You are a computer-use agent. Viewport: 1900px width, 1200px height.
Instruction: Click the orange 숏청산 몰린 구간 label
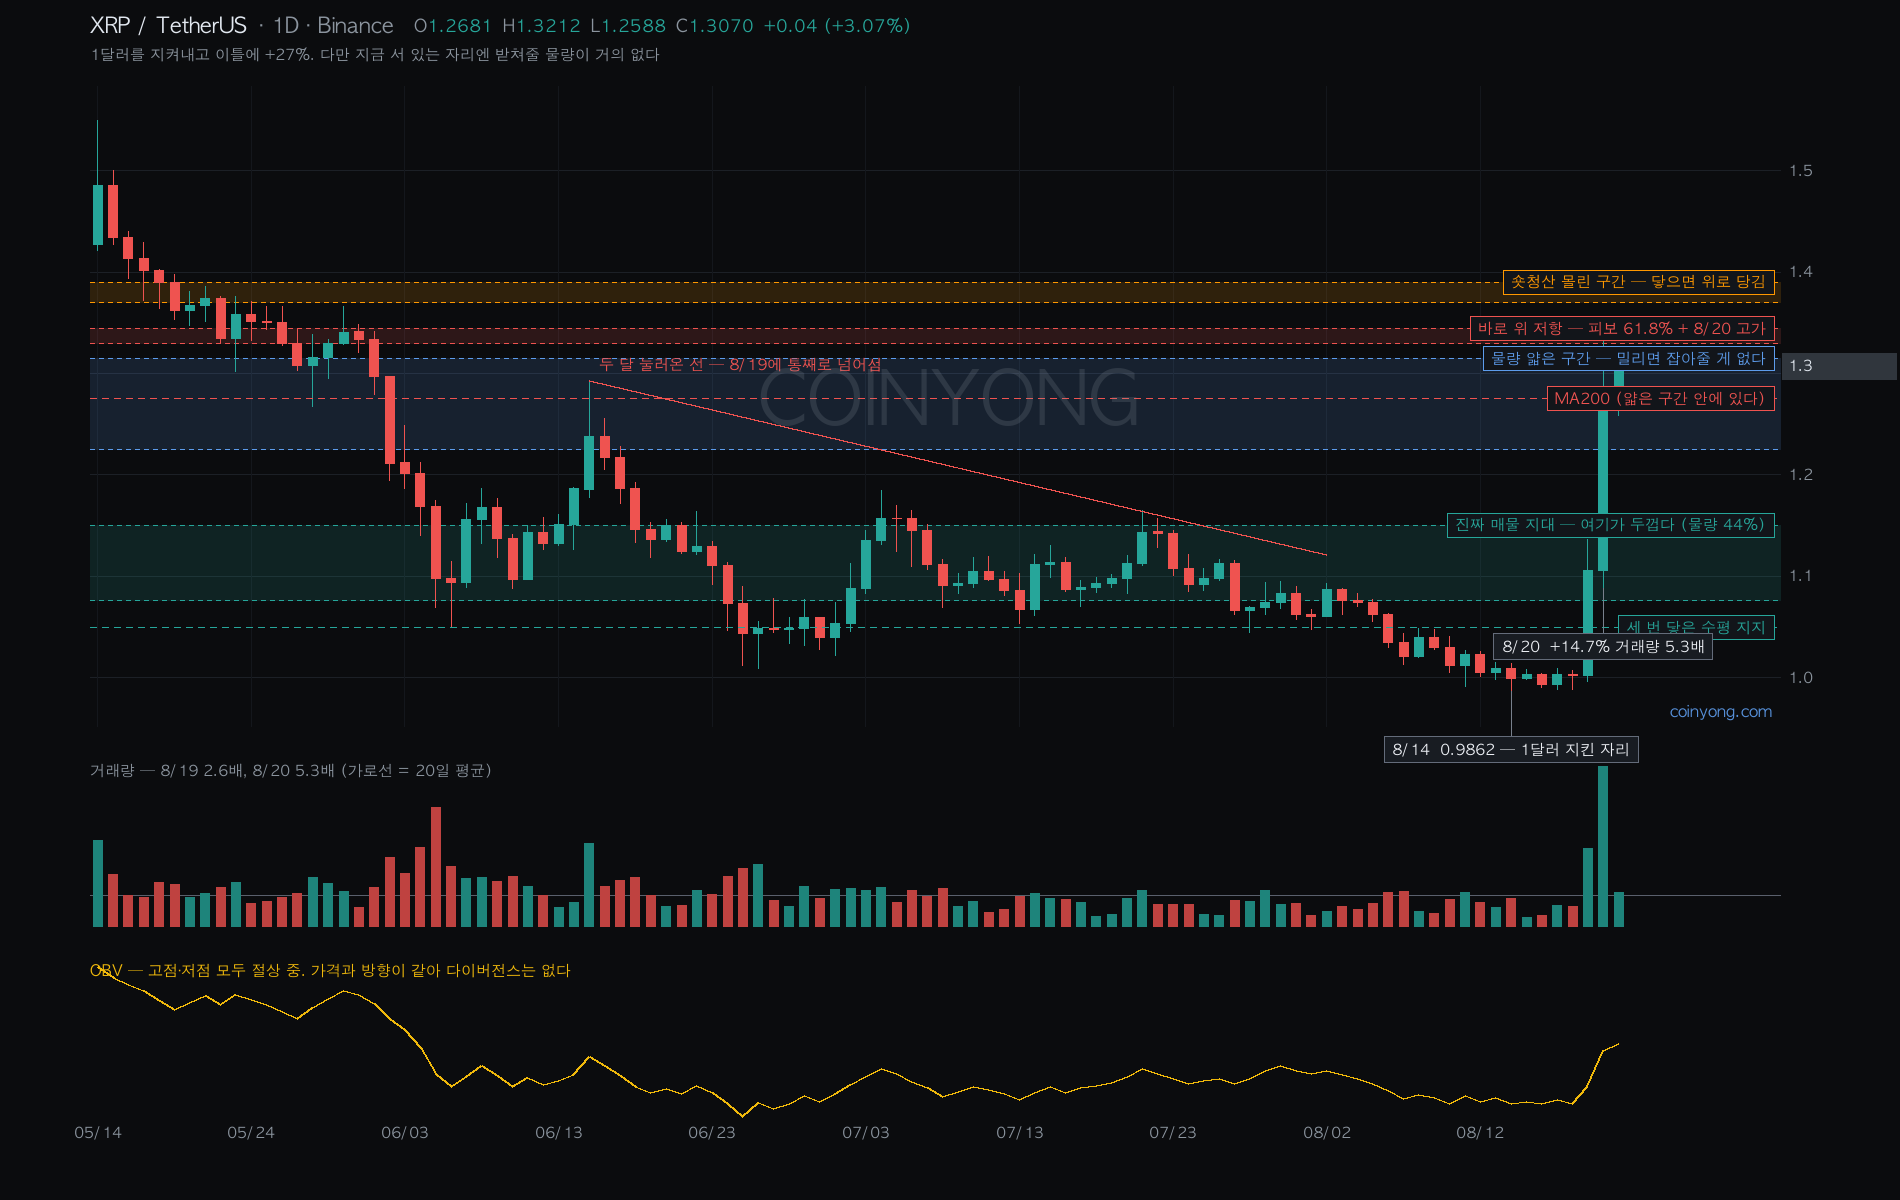1638,282
